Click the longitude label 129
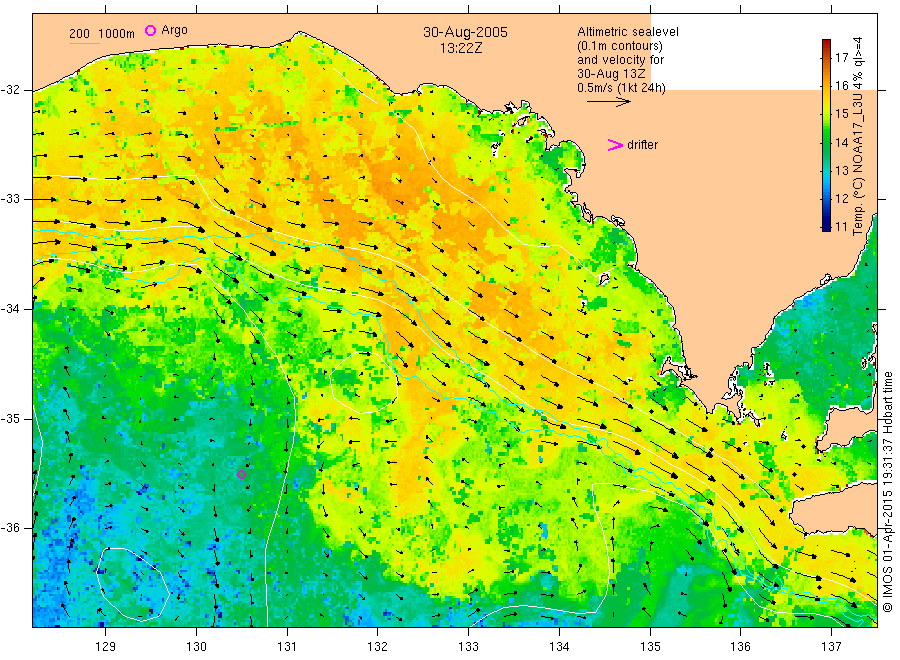This screenshot has width=900, height=660. coord(106,647)
